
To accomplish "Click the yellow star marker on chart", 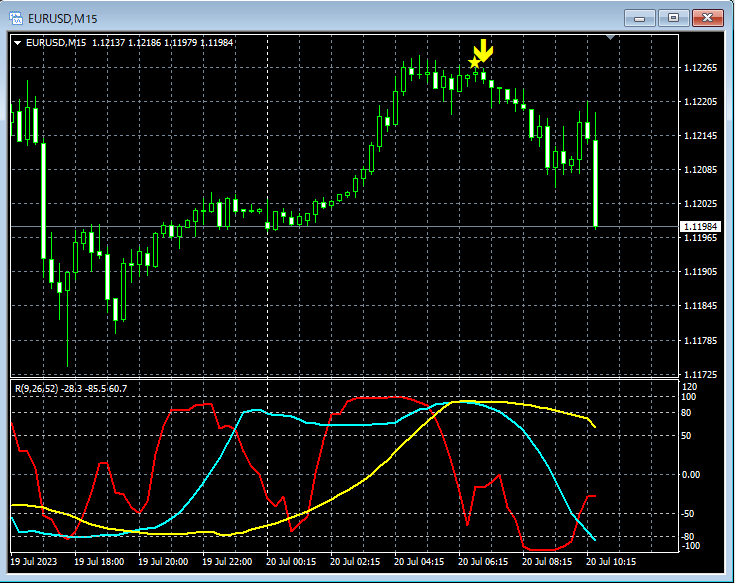I will coord(475,62).
